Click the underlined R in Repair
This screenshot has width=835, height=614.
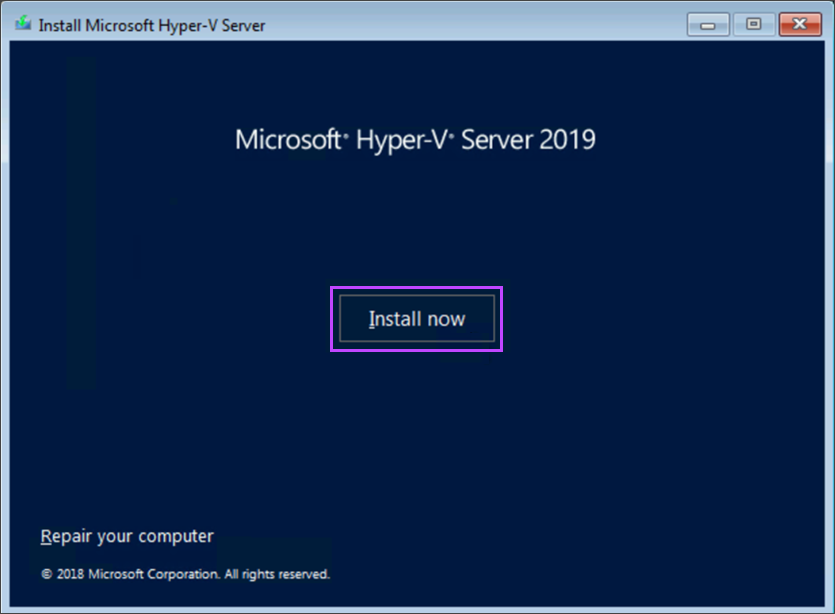pyautogui.click(x=46, y=537)
